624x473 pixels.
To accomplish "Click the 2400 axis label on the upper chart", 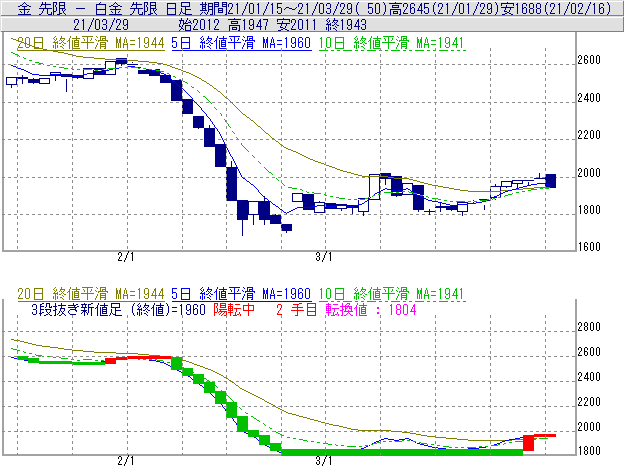I will click(589, 98).
